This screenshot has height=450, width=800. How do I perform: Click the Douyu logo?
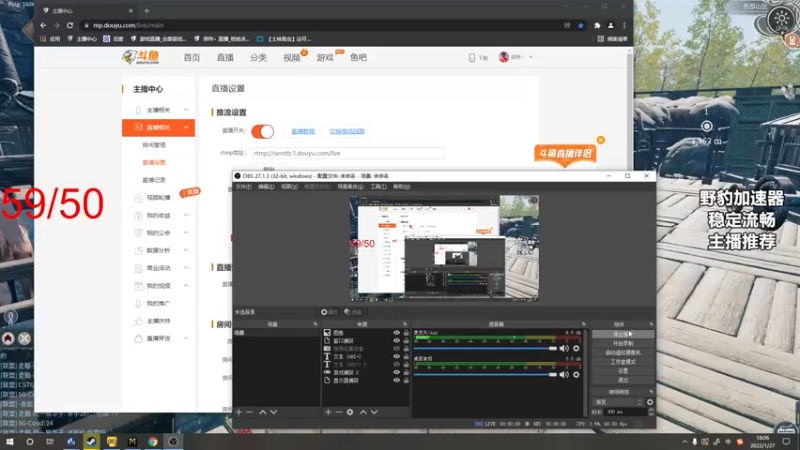pyautogui.click(x=141, y=57)
